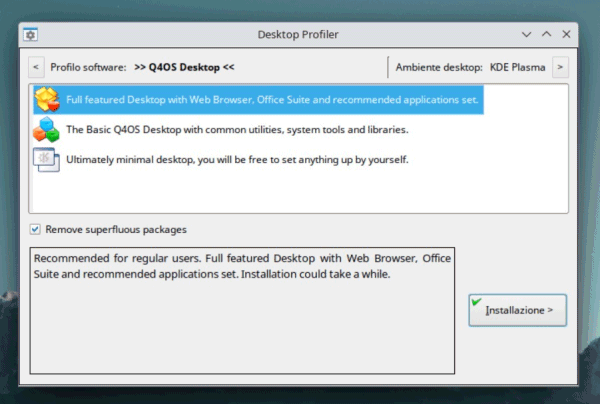Screen dimensions: 600x404
Task: Select Full featured Desktop profile row
Action: (258, 100)
